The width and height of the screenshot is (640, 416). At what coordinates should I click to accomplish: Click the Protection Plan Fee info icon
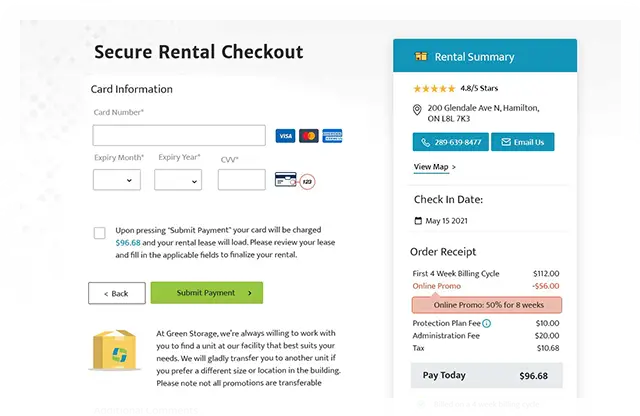pos(487,324)
